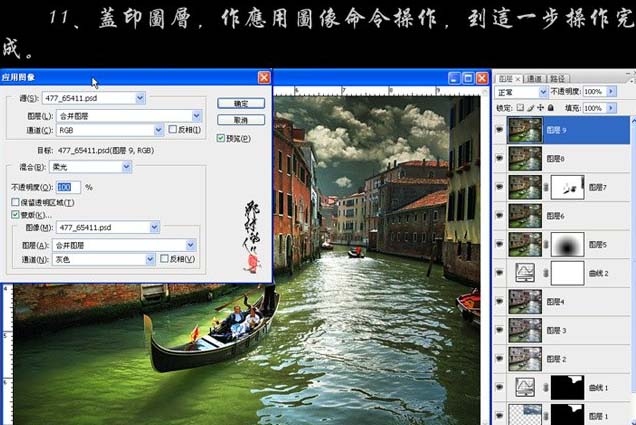The height and width of the screenshot is (425, 636).
Task: Click lock image pixels brush icon
Action: click(531, 108)
